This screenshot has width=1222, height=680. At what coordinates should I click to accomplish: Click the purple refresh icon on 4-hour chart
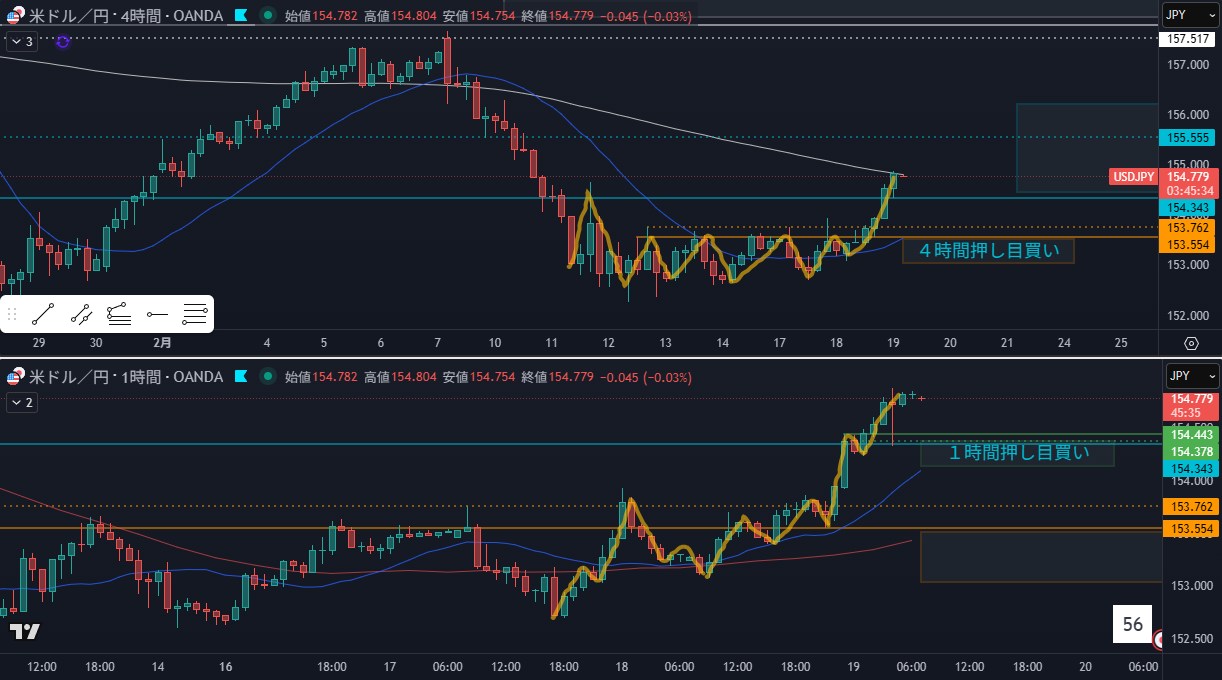(x=63, y=41)
